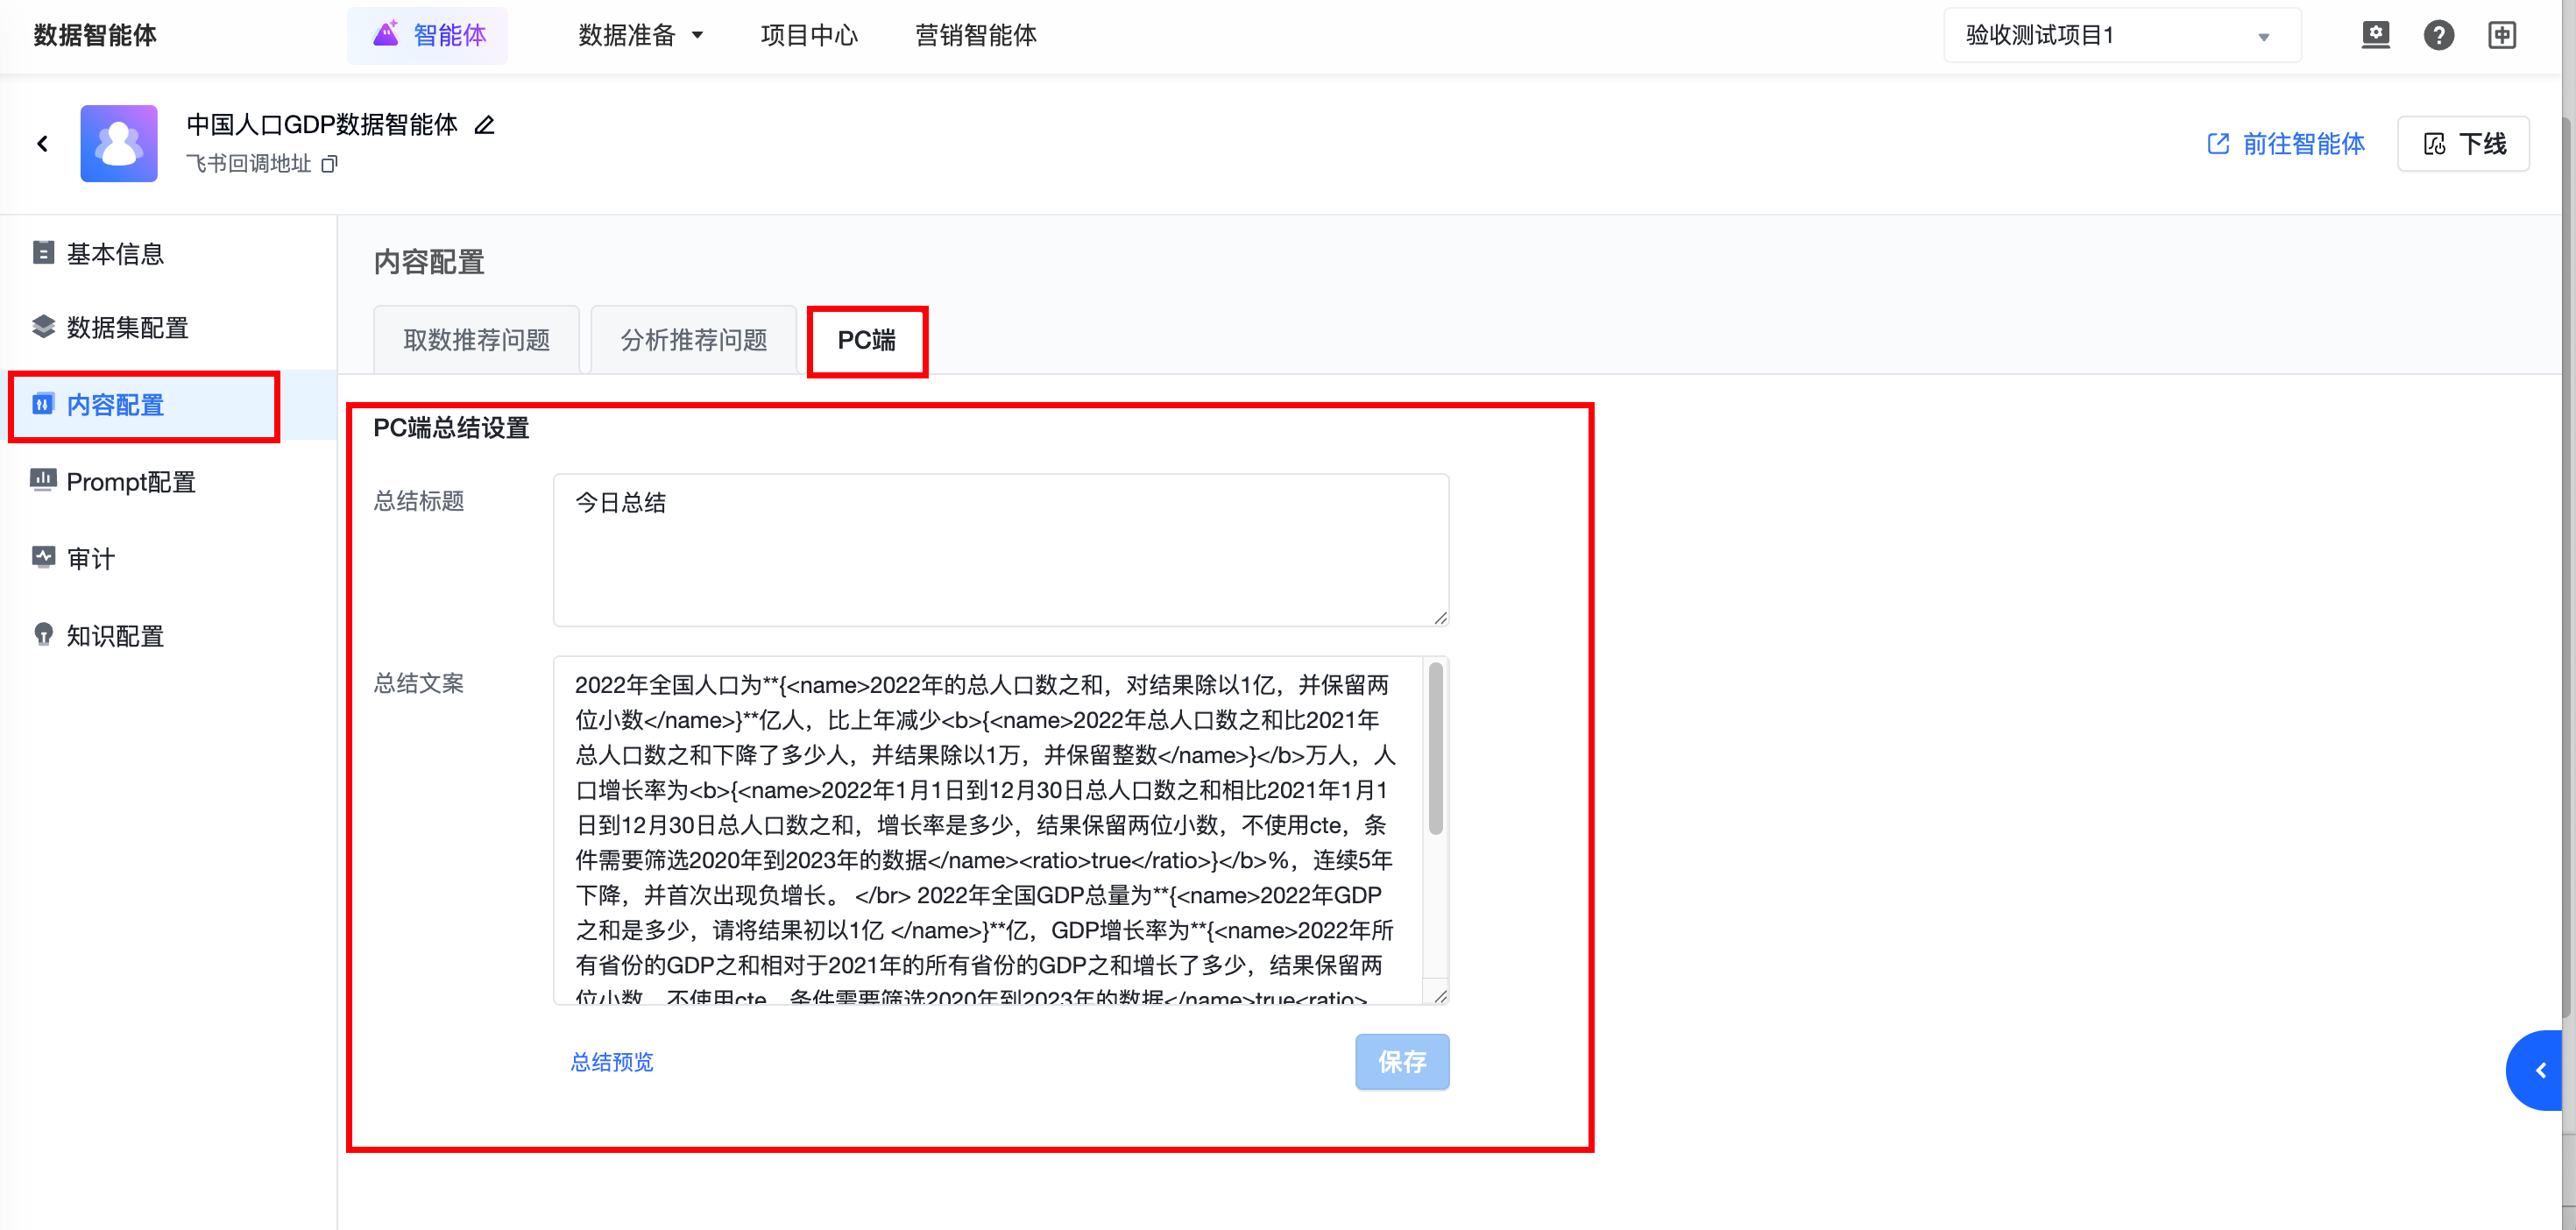Click the settings monitor icon in top bar

(2375, 35)
